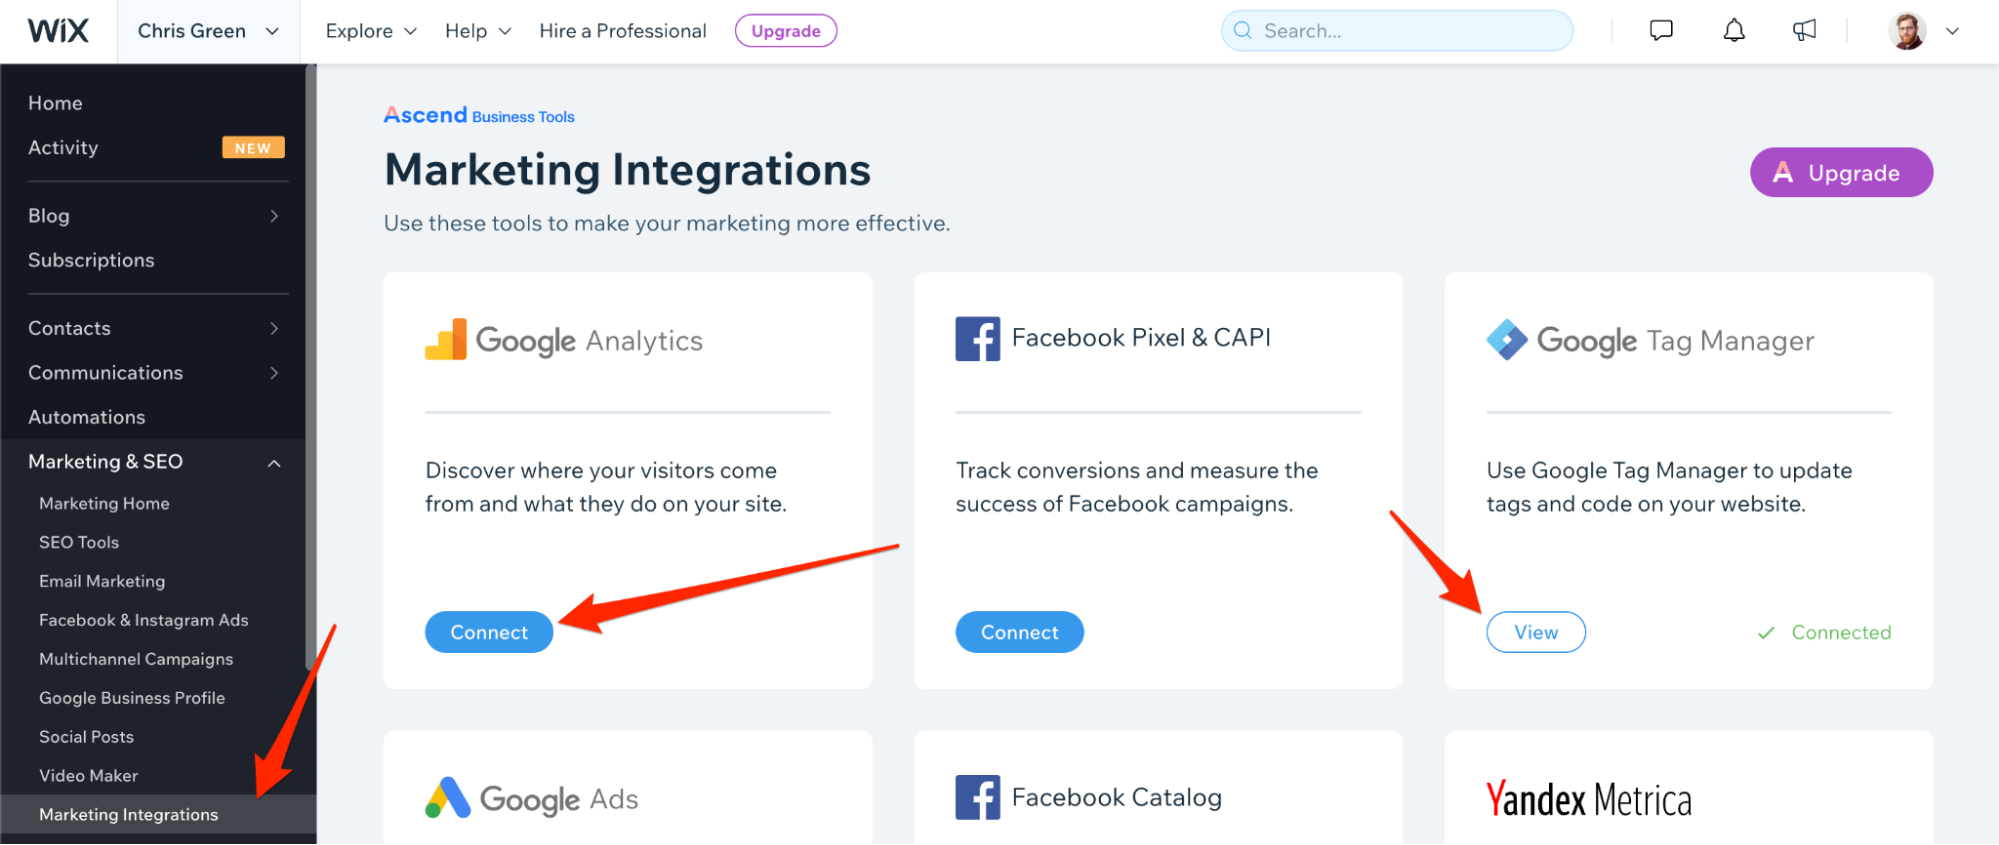Click the Google Tag Manager logo icon
This screenshot has height=845, width=1999.
coord(1507,340)
